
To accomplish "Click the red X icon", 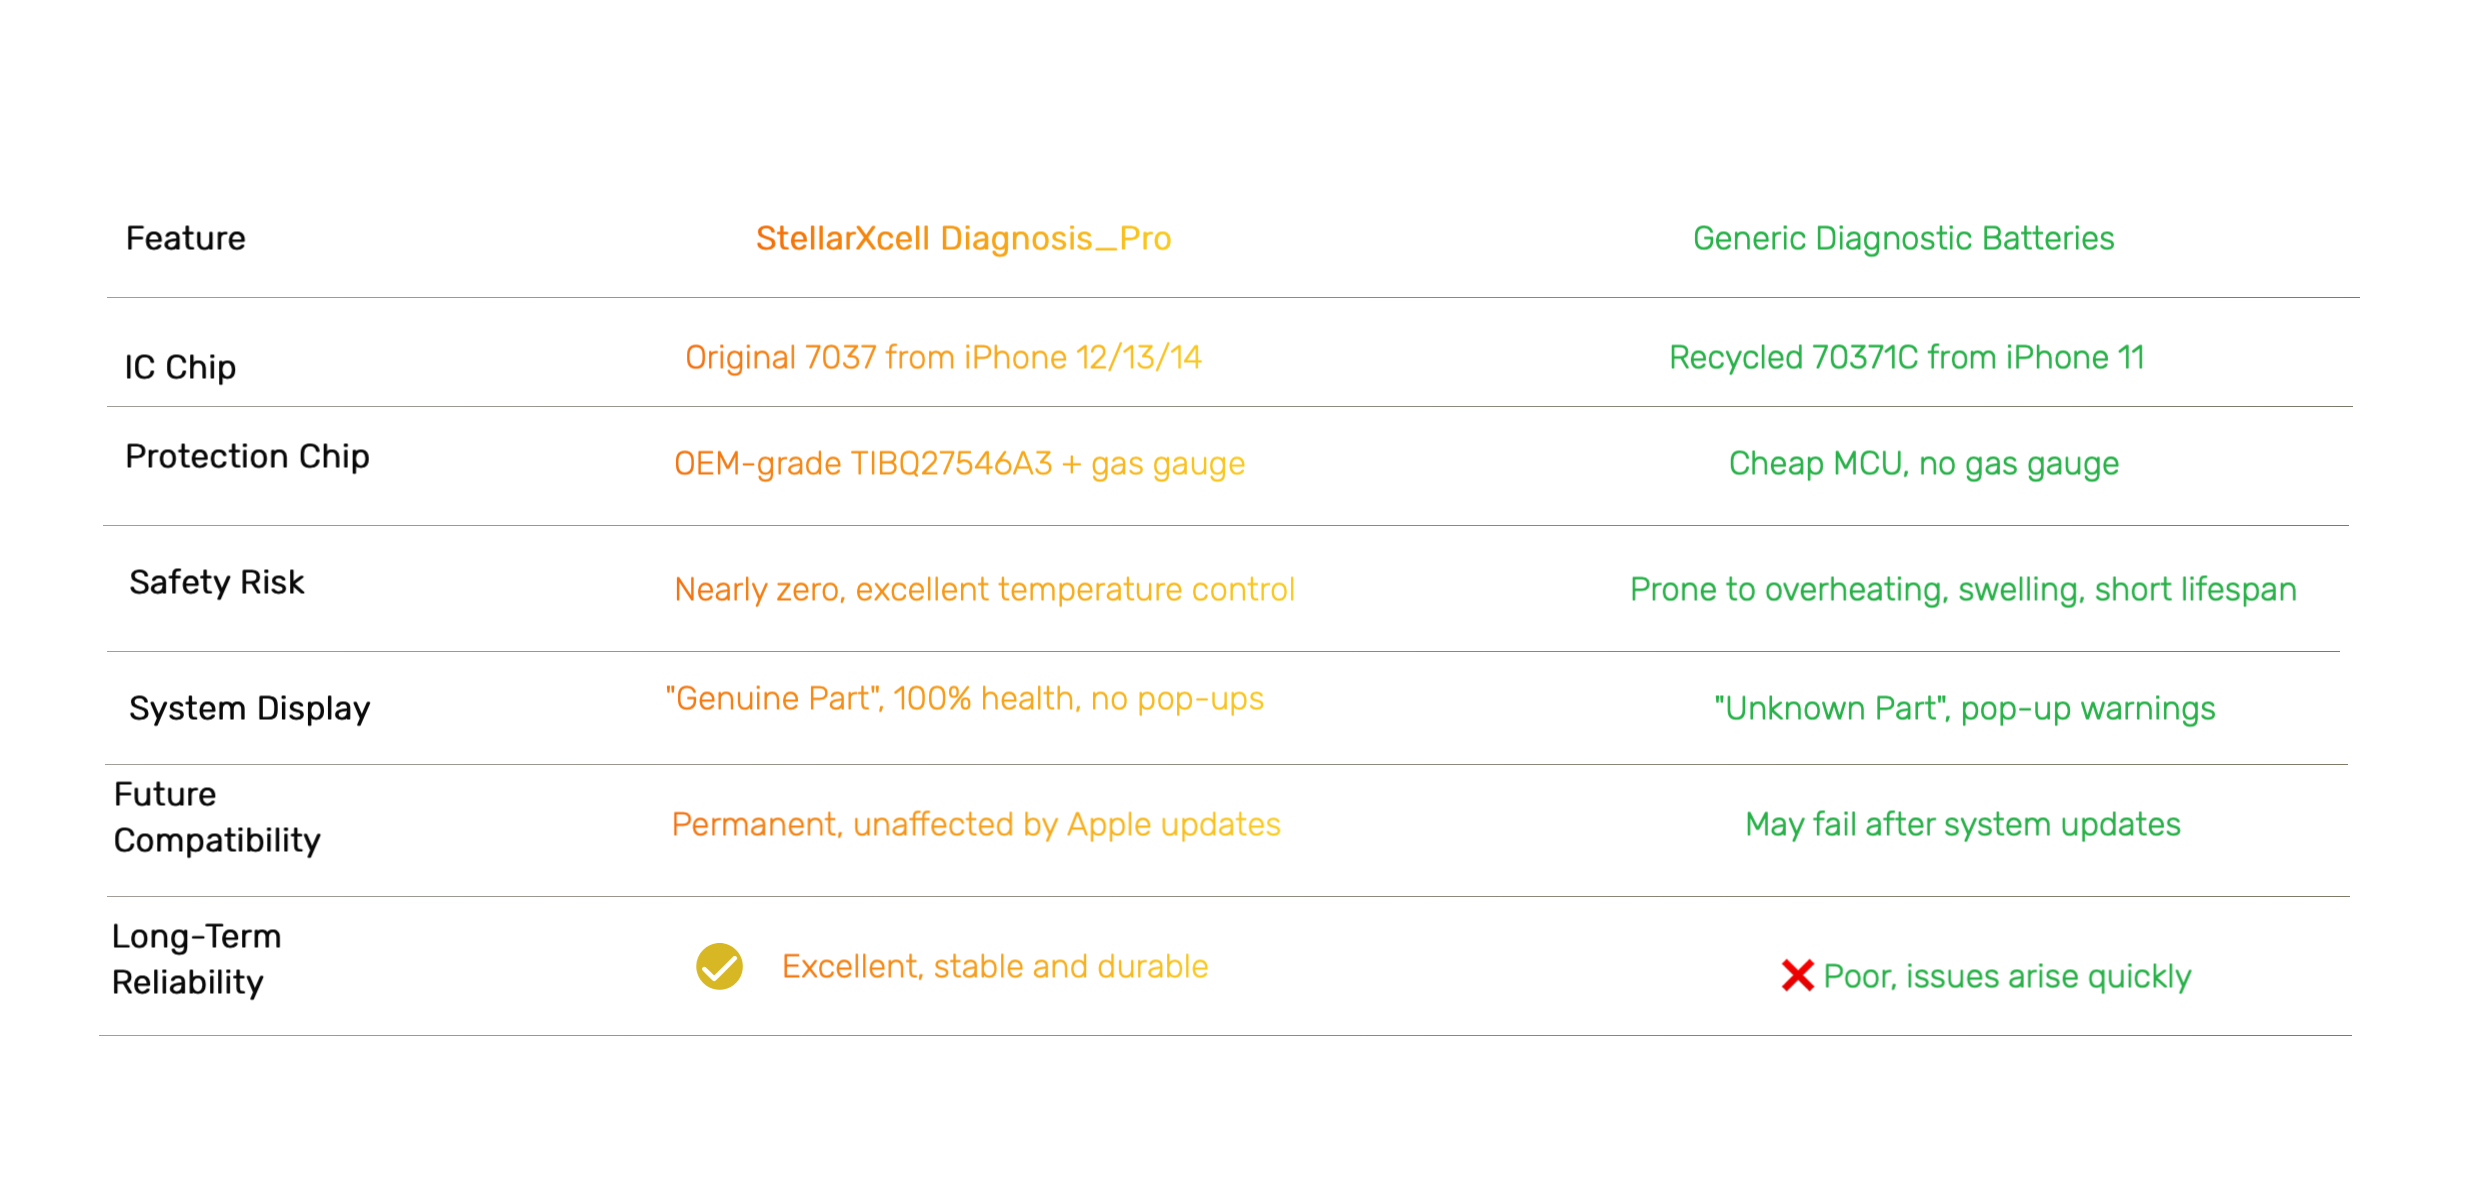I will click(x=1797, y=975).
